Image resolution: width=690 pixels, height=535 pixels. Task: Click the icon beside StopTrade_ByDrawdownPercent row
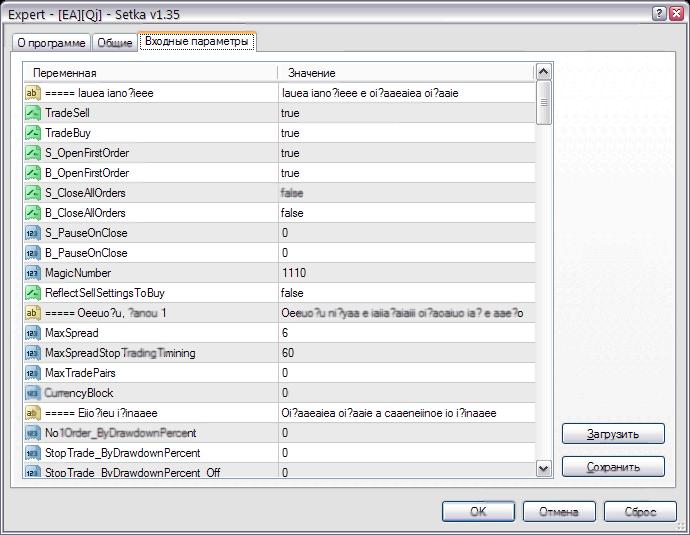point(33,453)
